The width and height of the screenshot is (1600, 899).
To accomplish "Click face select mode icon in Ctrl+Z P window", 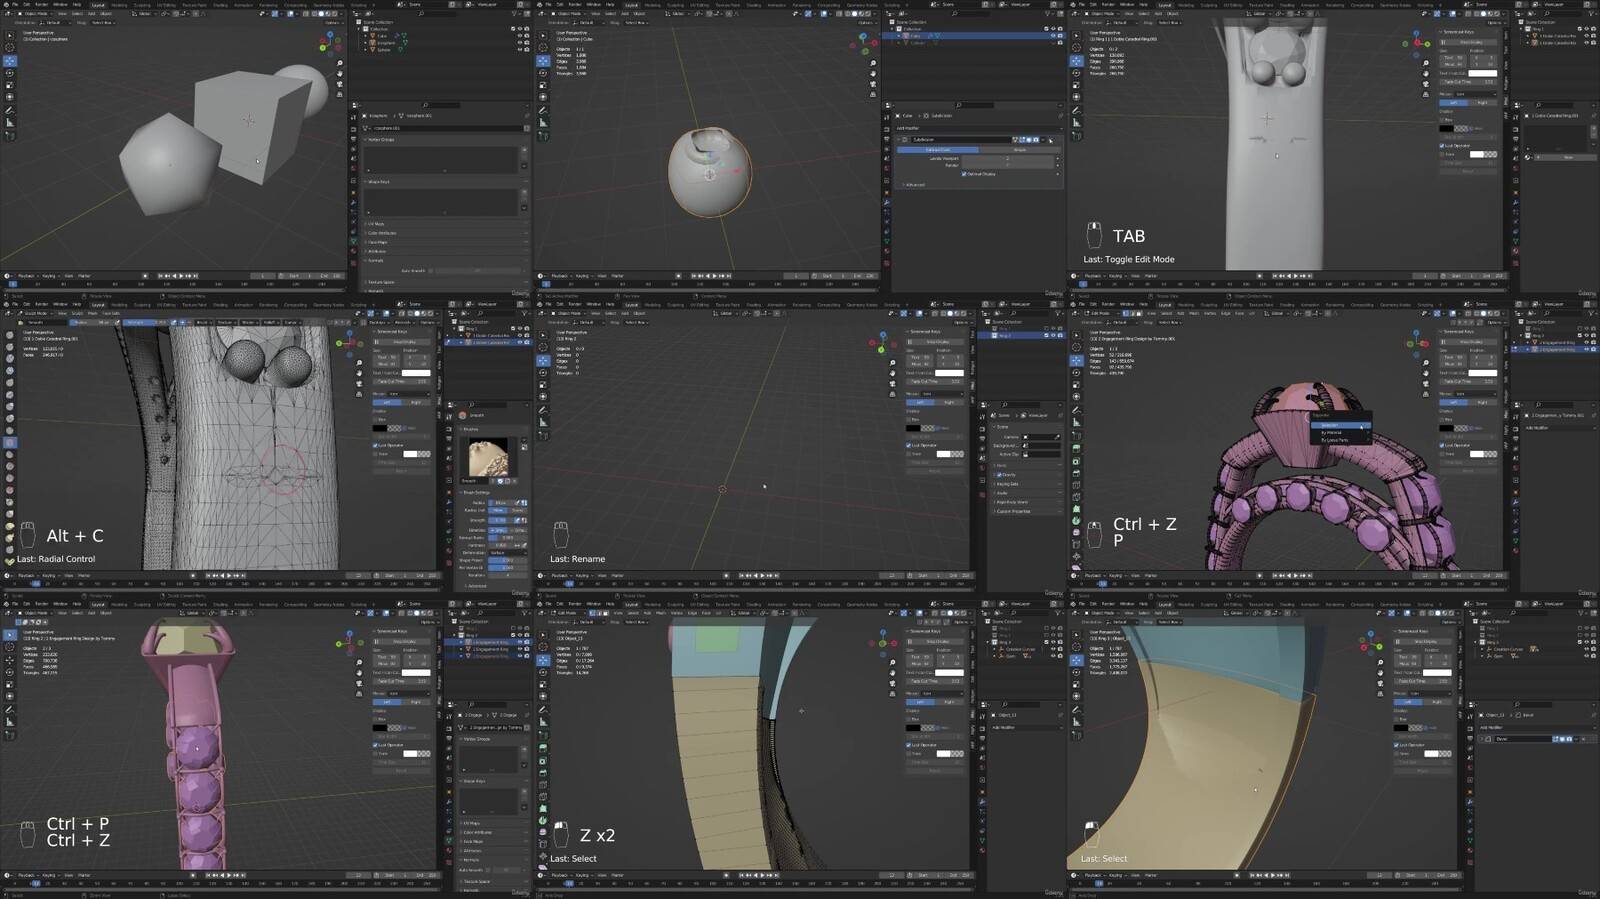I will 1139,313.
